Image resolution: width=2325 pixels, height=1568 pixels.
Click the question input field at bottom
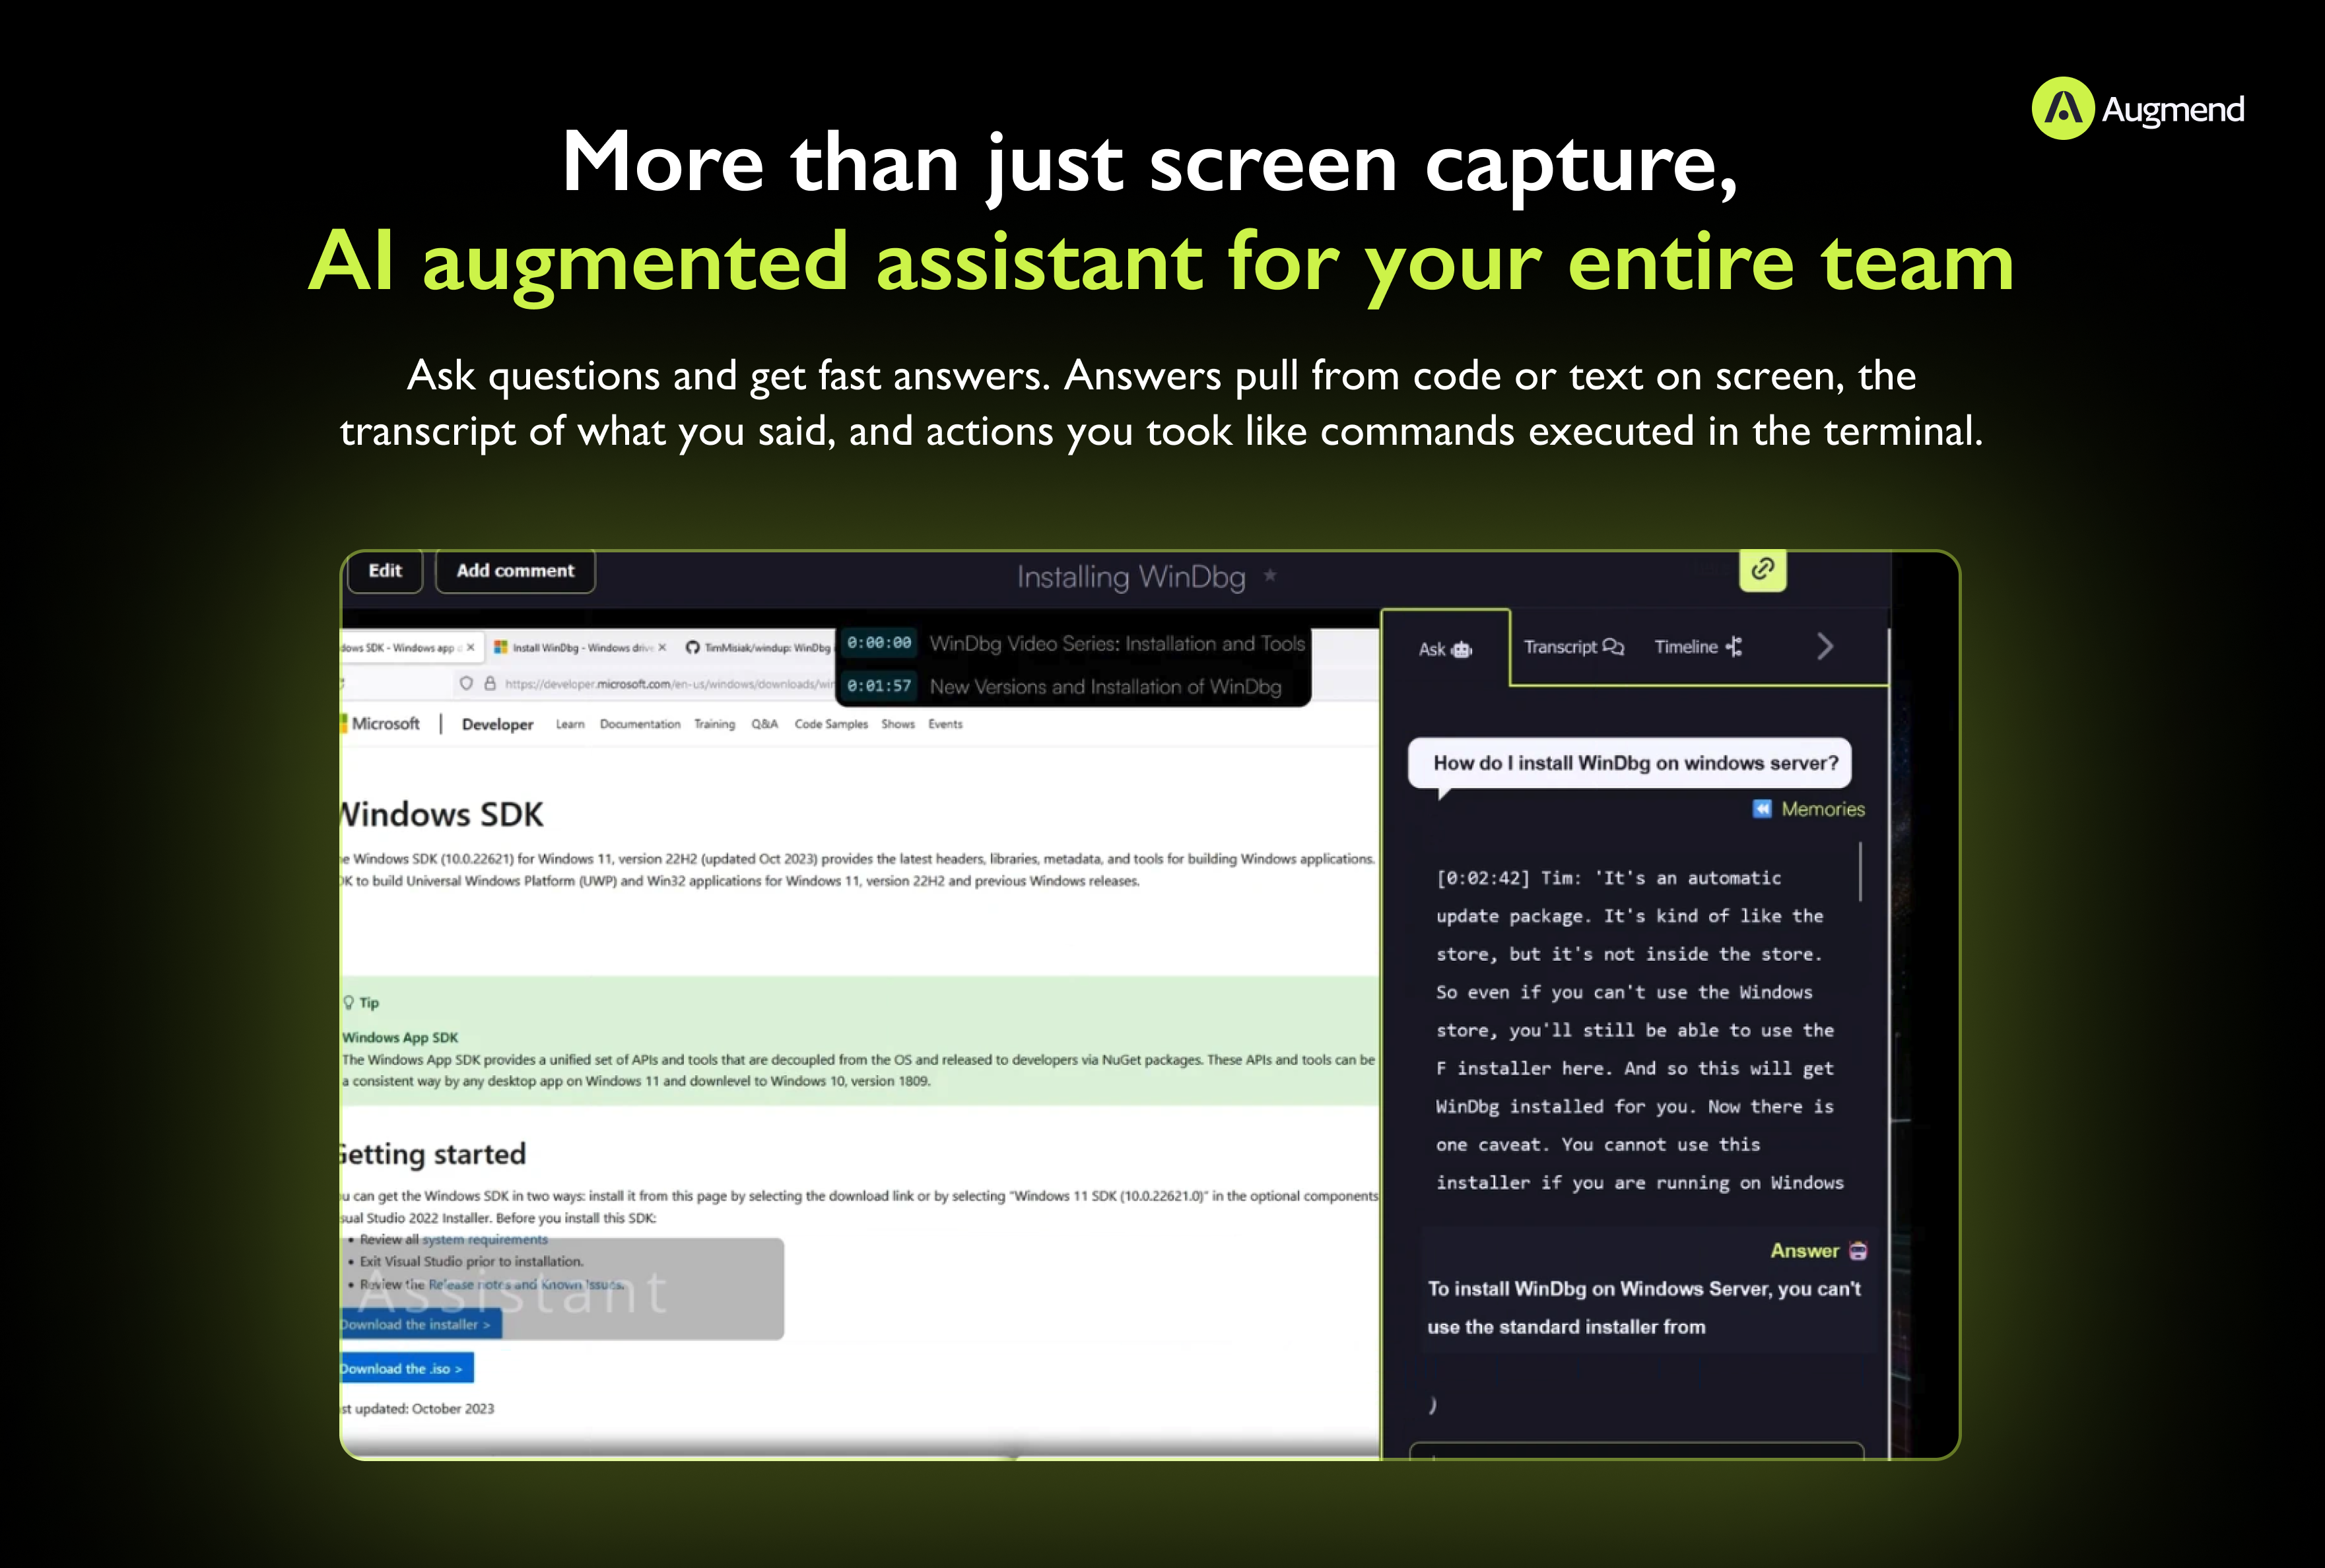tap(1636, 1451)
